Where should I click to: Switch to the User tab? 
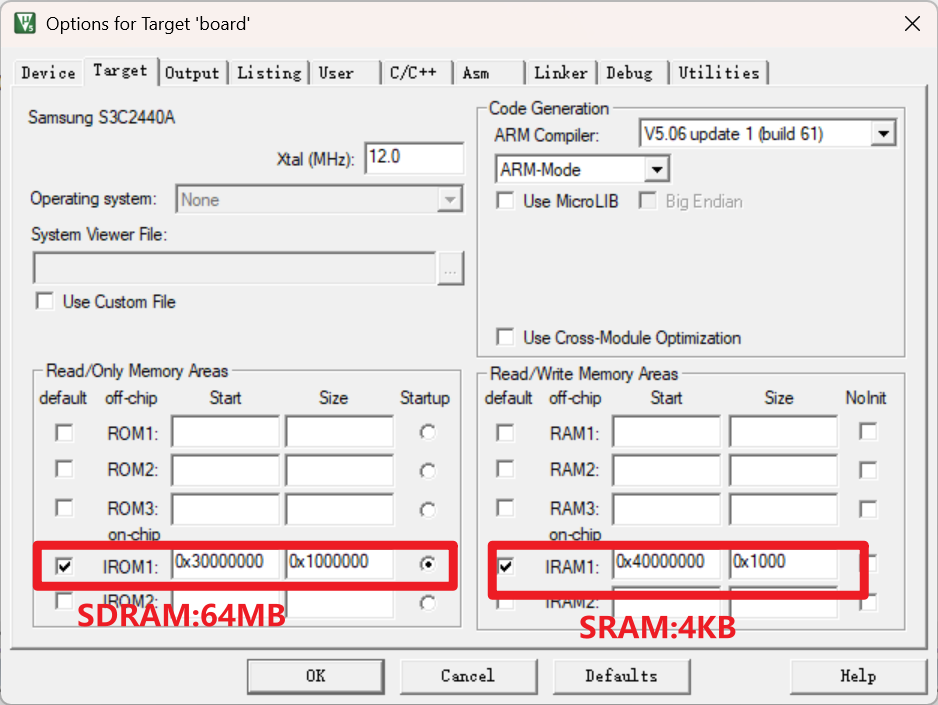click(x=344, y=73)
